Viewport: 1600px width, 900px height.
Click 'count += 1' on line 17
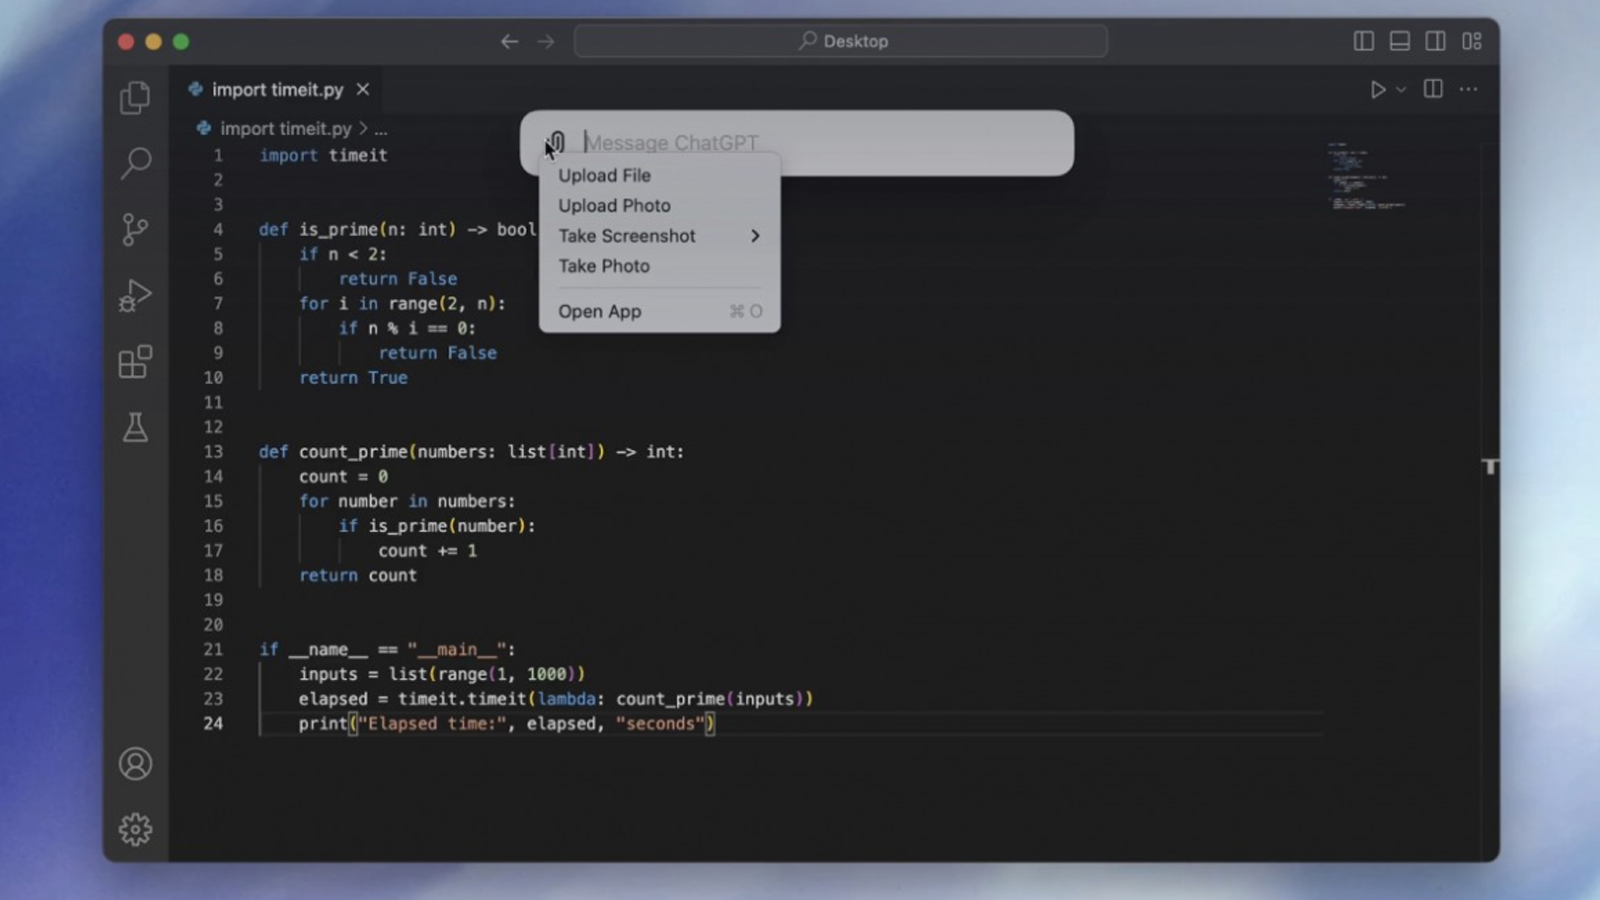(427, 551)
